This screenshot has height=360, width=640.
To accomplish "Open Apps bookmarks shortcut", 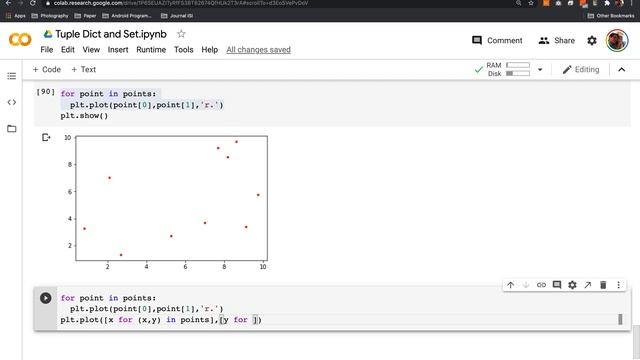I will (16, 16).
